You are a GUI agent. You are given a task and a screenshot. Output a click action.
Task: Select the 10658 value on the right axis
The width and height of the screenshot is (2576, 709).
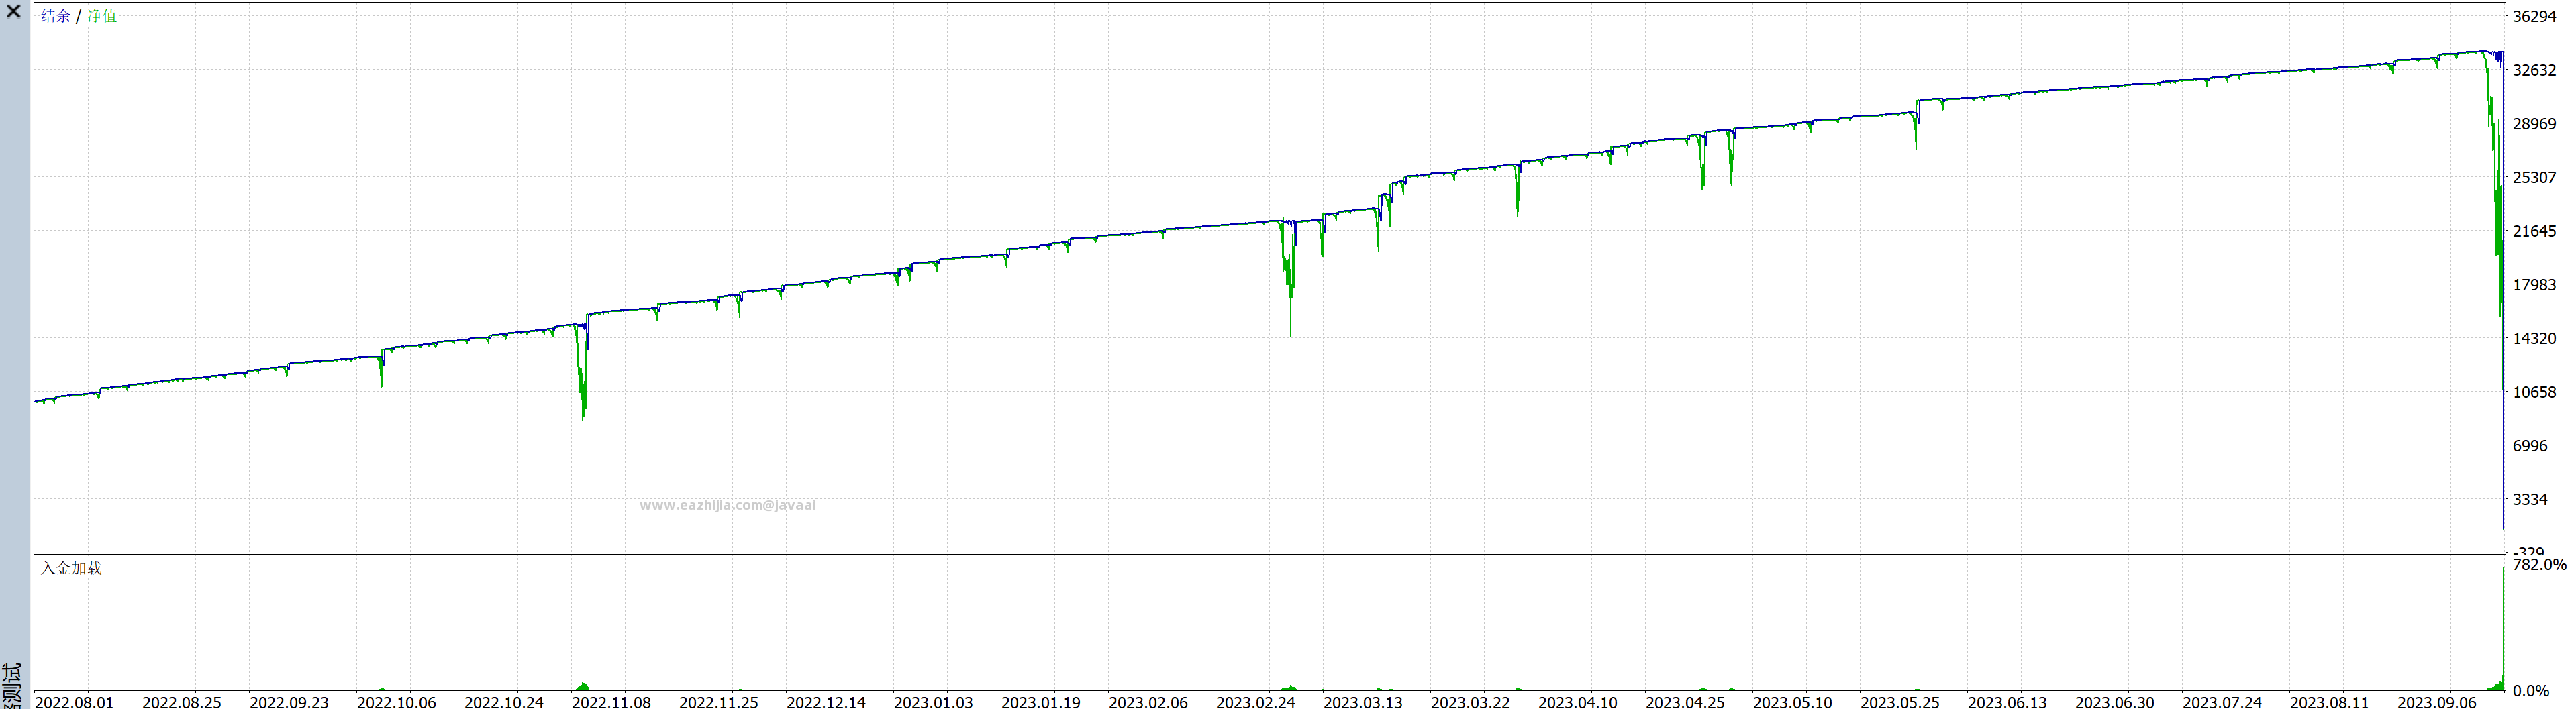pyautogui.click(x=2534, y=393)
